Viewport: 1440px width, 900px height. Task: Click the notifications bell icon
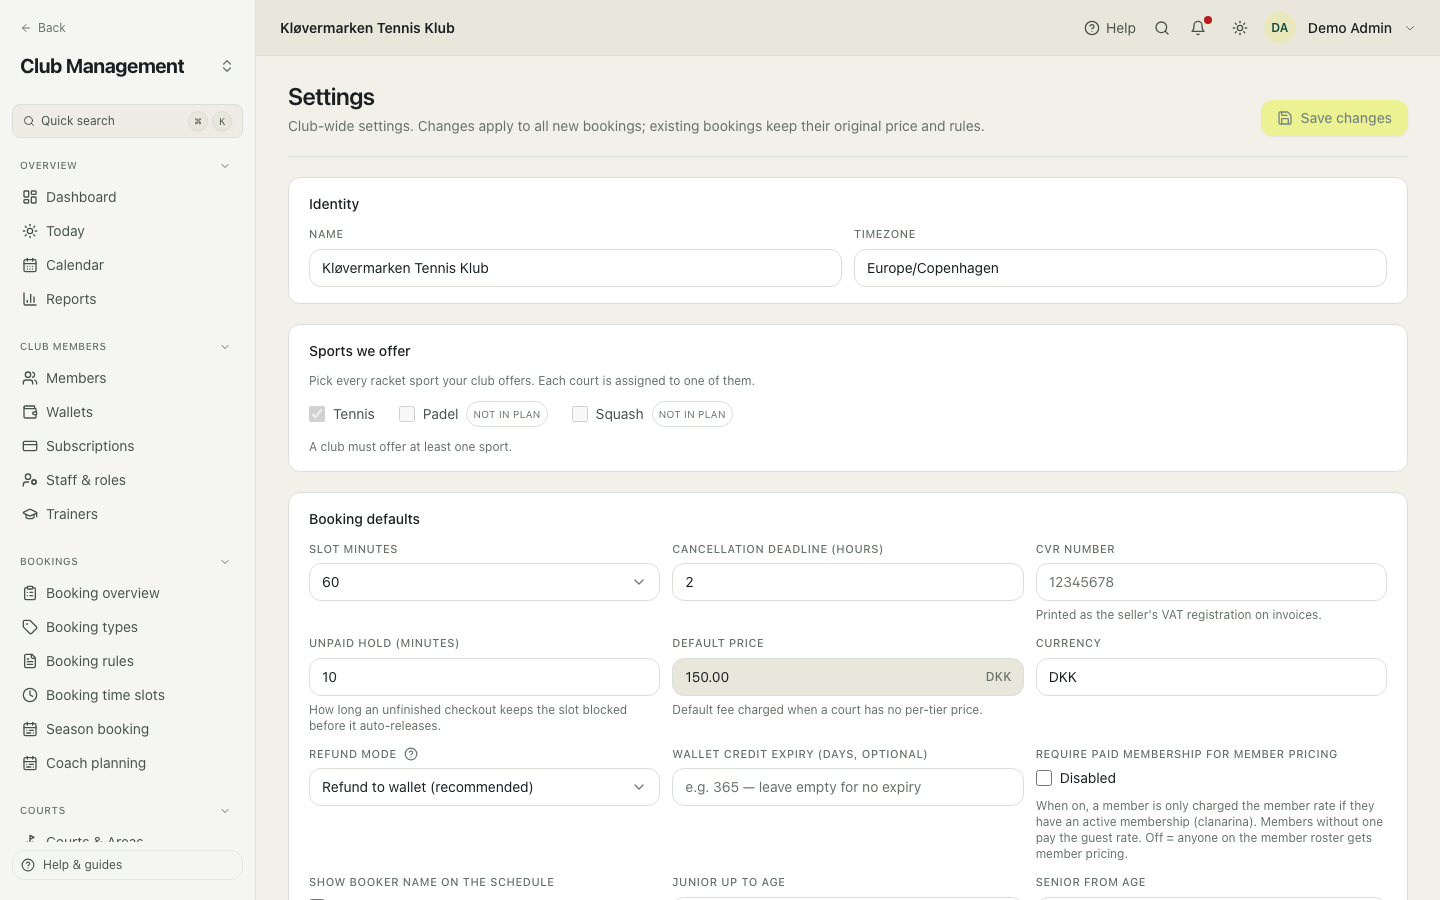click(x=1198, y=28)
